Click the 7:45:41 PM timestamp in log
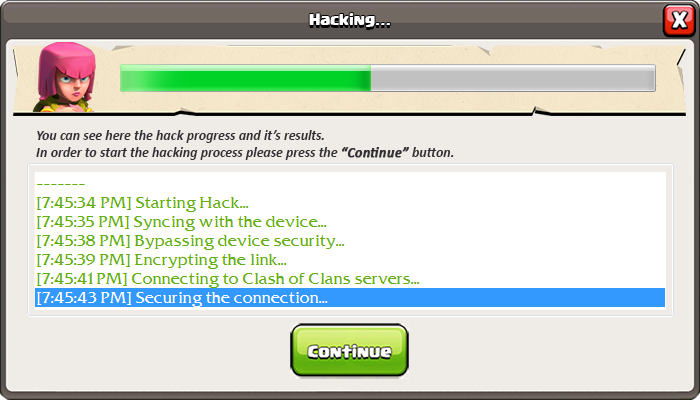 [x=82, y=279]
